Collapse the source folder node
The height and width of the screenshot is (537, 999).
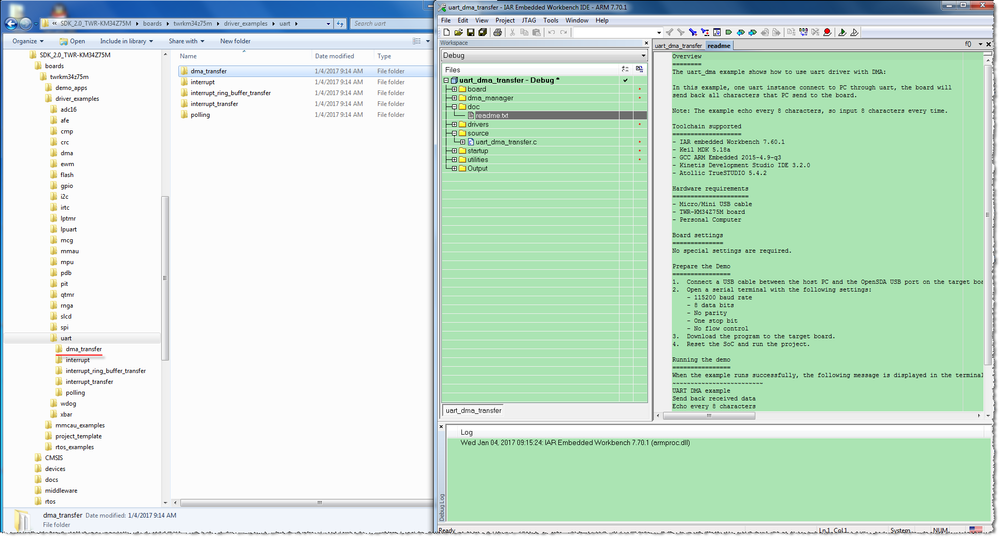454,133
